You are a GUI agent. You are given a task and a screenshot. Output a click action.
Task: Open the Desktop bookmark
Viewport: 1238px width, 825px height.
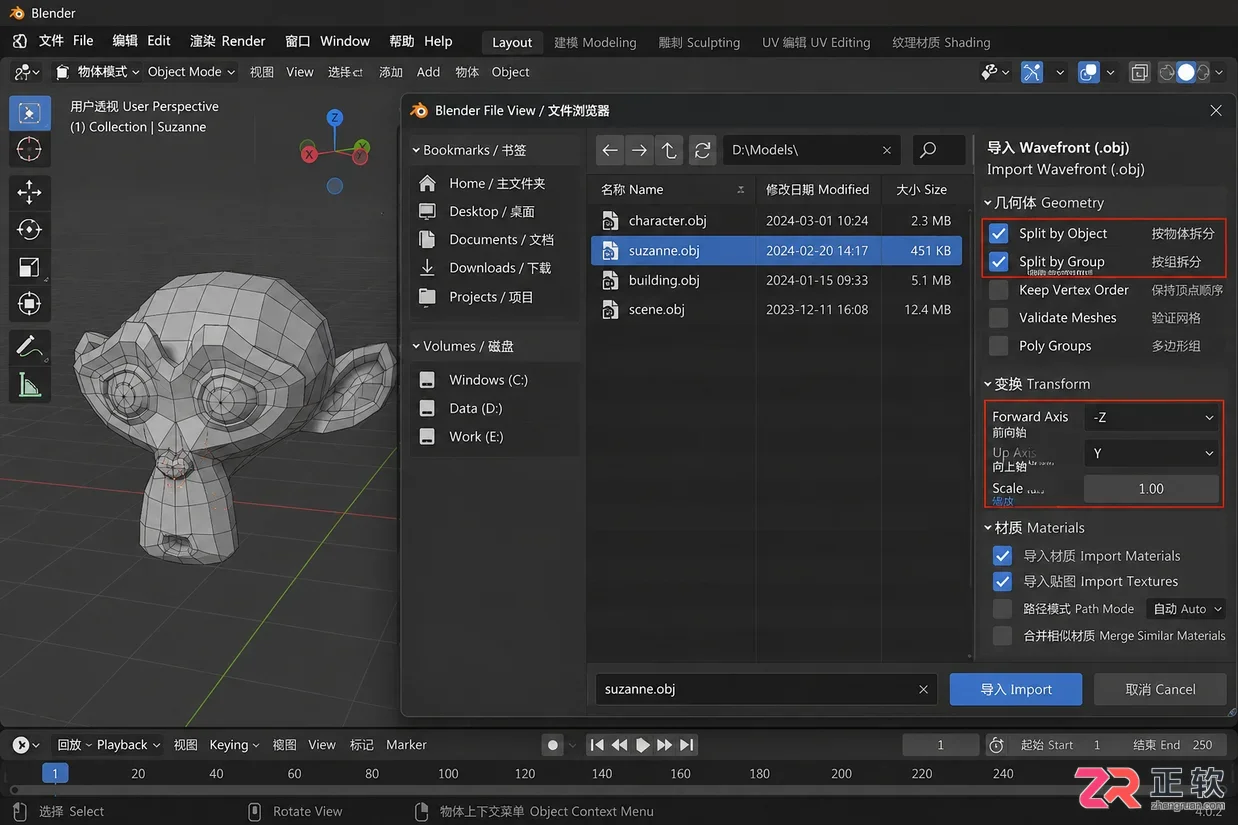tap(494, 212)
